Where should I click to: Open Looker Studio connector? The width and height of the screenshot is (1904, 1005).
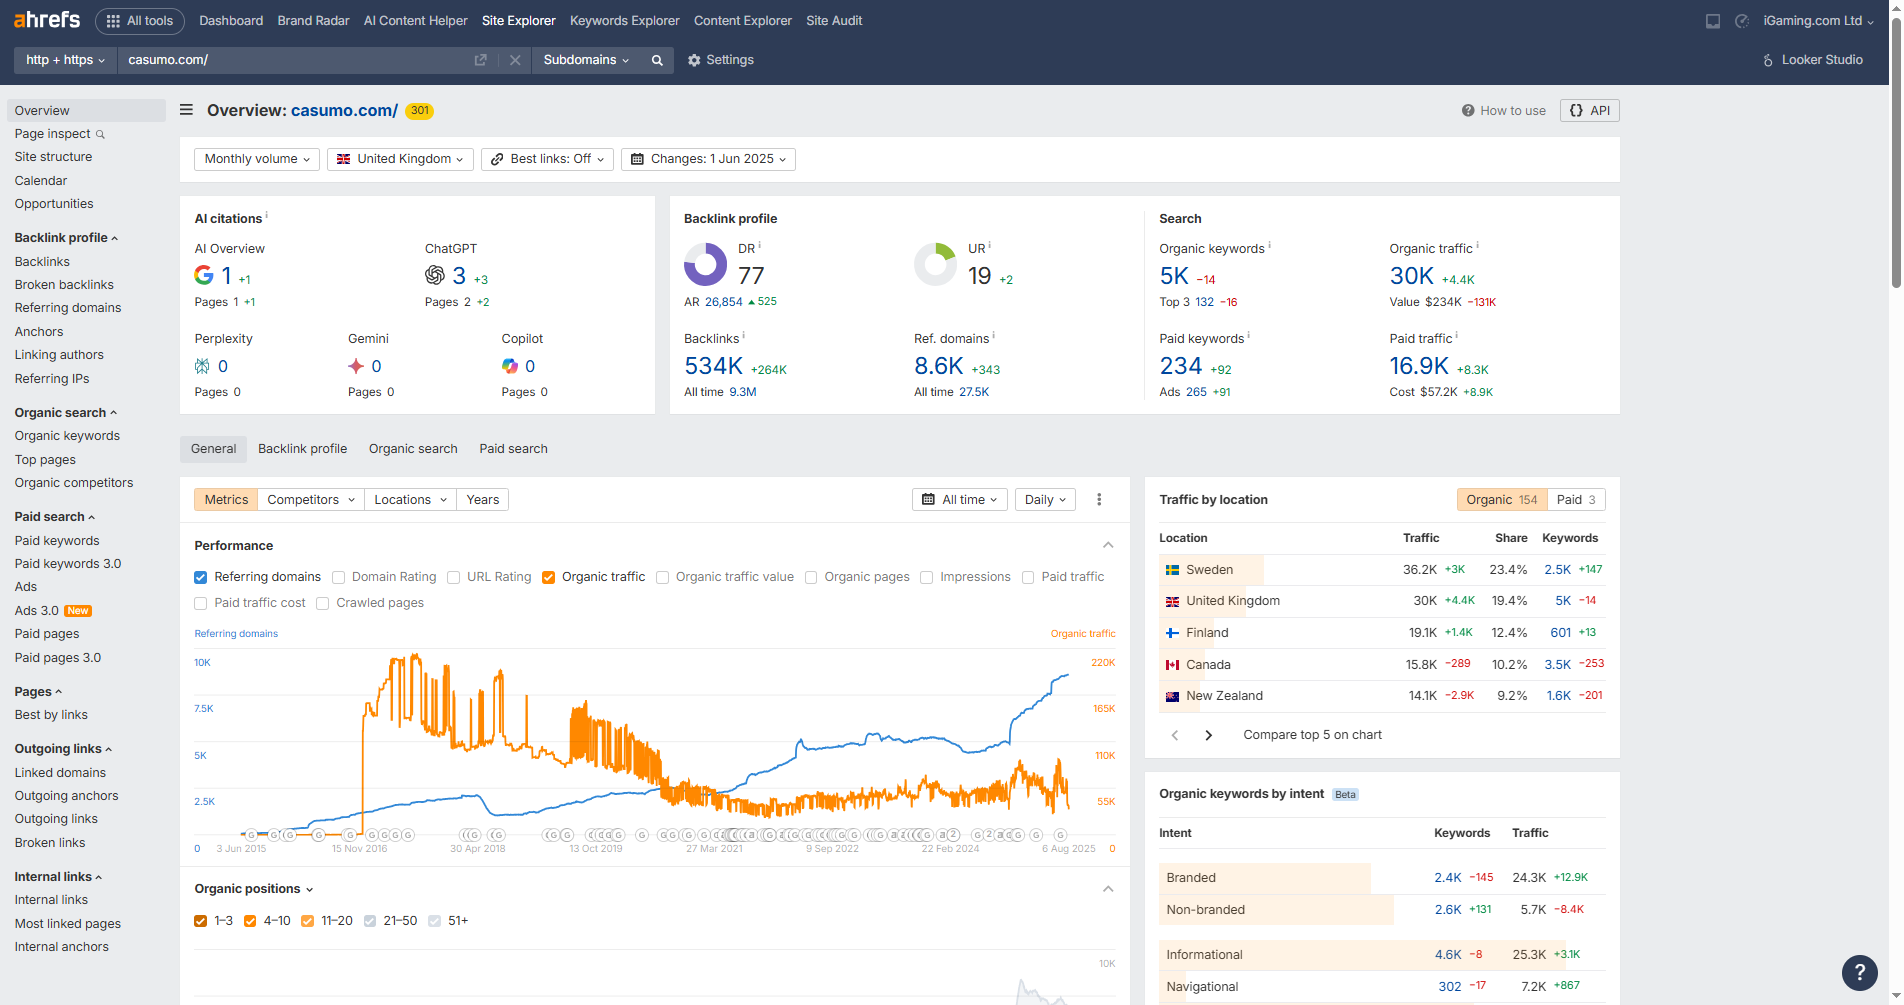point(1813,60)
